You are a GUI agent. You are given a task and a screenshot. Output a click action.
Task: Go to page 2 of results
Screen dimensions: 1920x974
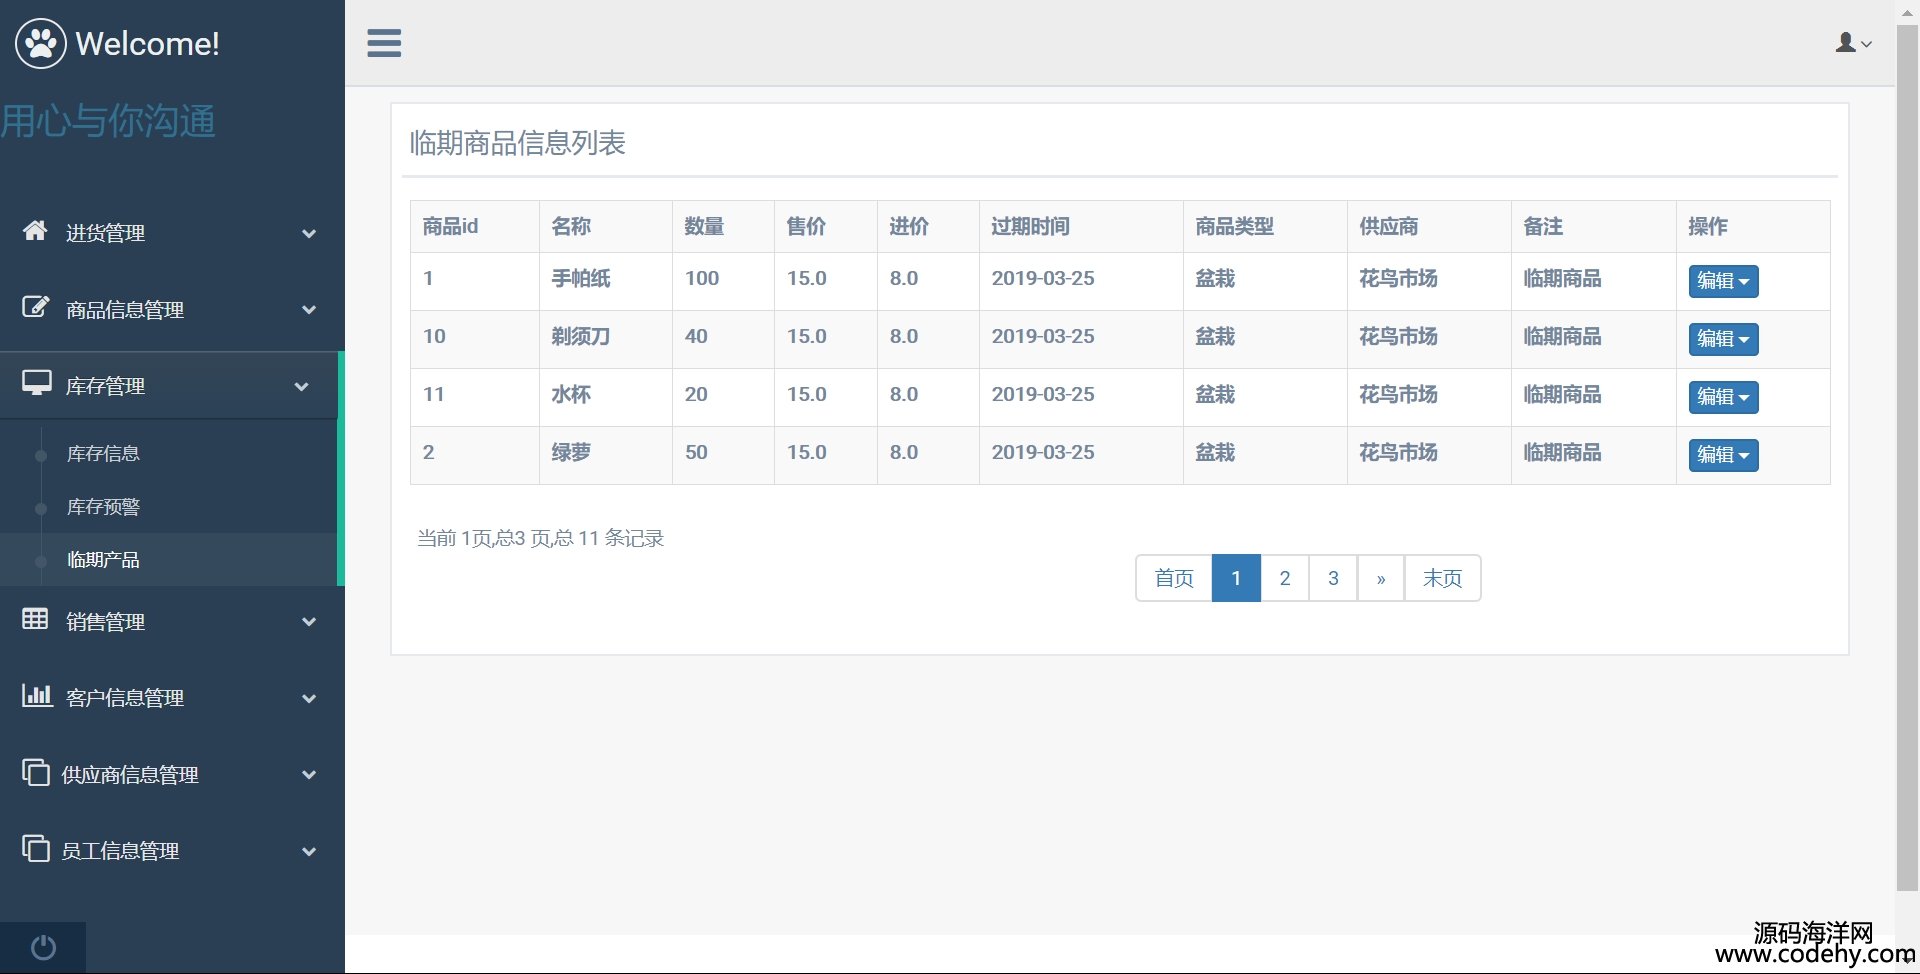click(1284, 578)
